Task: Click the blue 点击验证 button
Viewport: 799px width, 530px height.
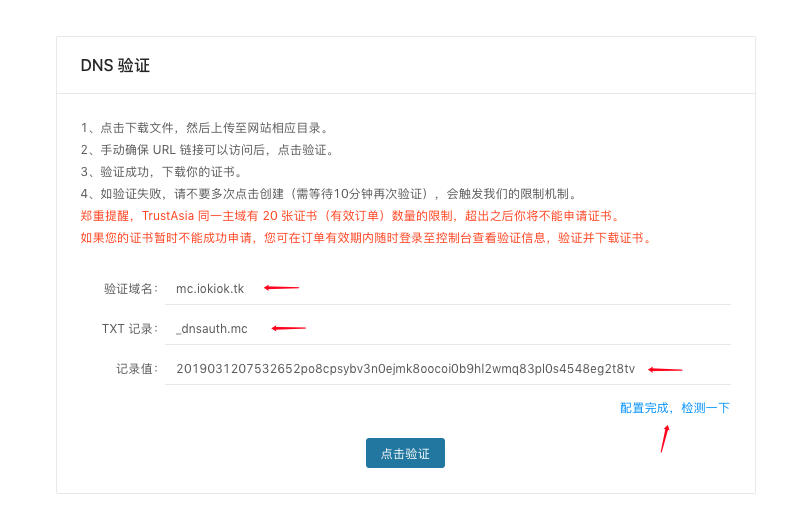Action: point(405,453)
